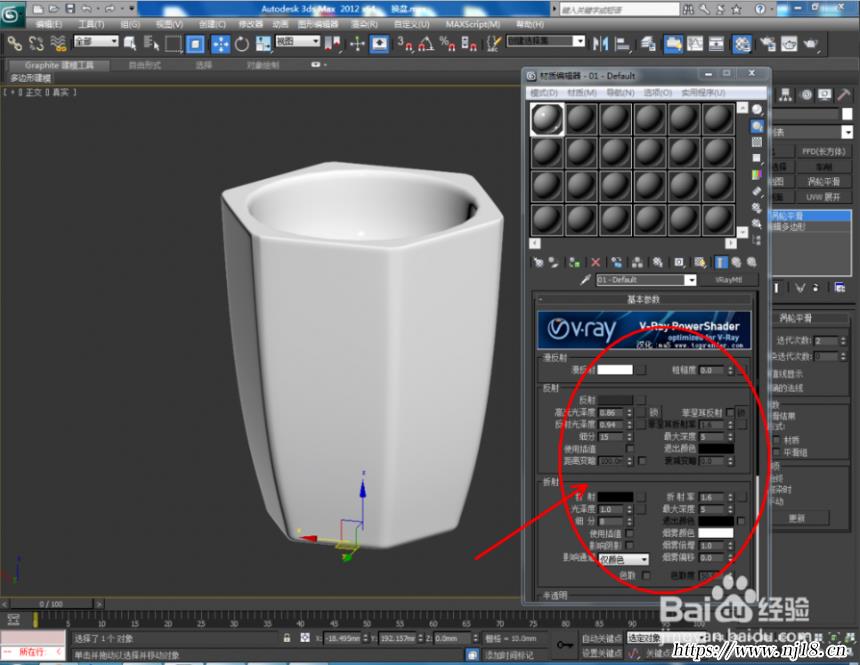
Task: Click the Update button in TurboSmooth panel
Action: 797,518
